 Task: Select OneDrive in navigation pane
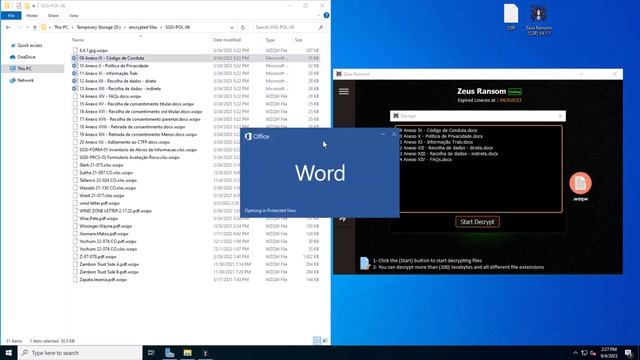[26, 57]
